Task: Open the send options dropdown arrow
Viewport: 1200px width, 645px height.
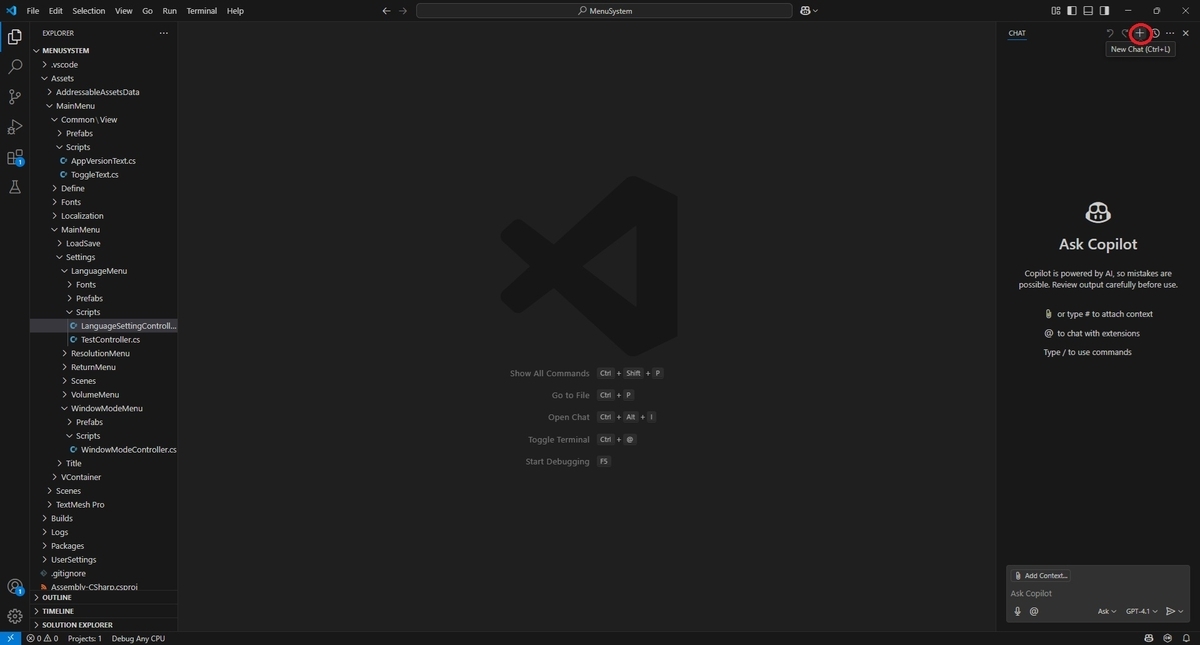Action: [x=1181, y=611]
